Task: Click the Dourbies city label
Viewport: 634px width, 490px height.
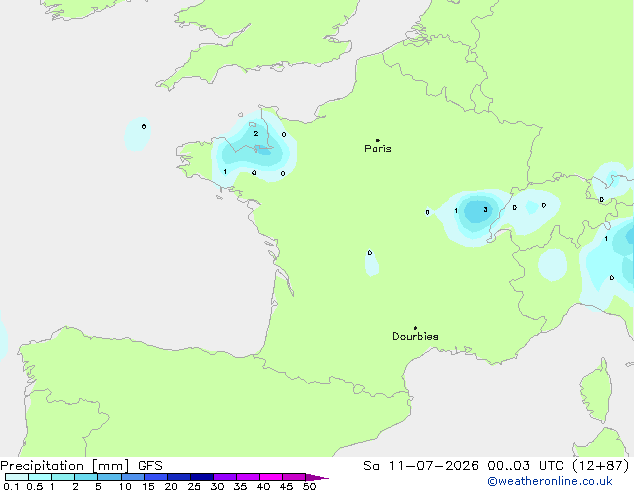Action: (415, 336)
